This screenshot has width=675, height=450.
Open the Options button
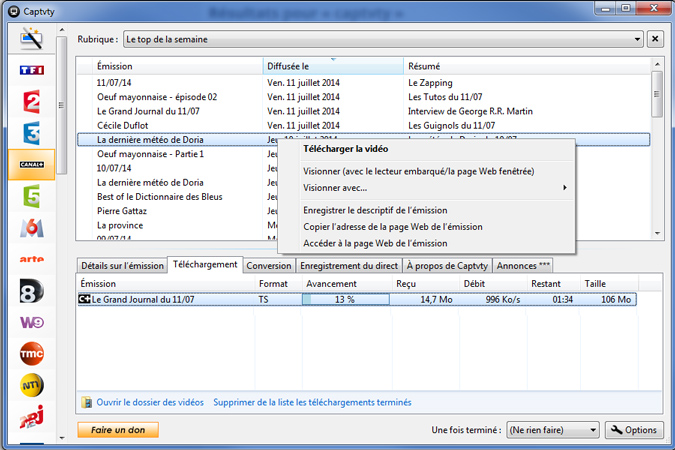coord(633,430)
